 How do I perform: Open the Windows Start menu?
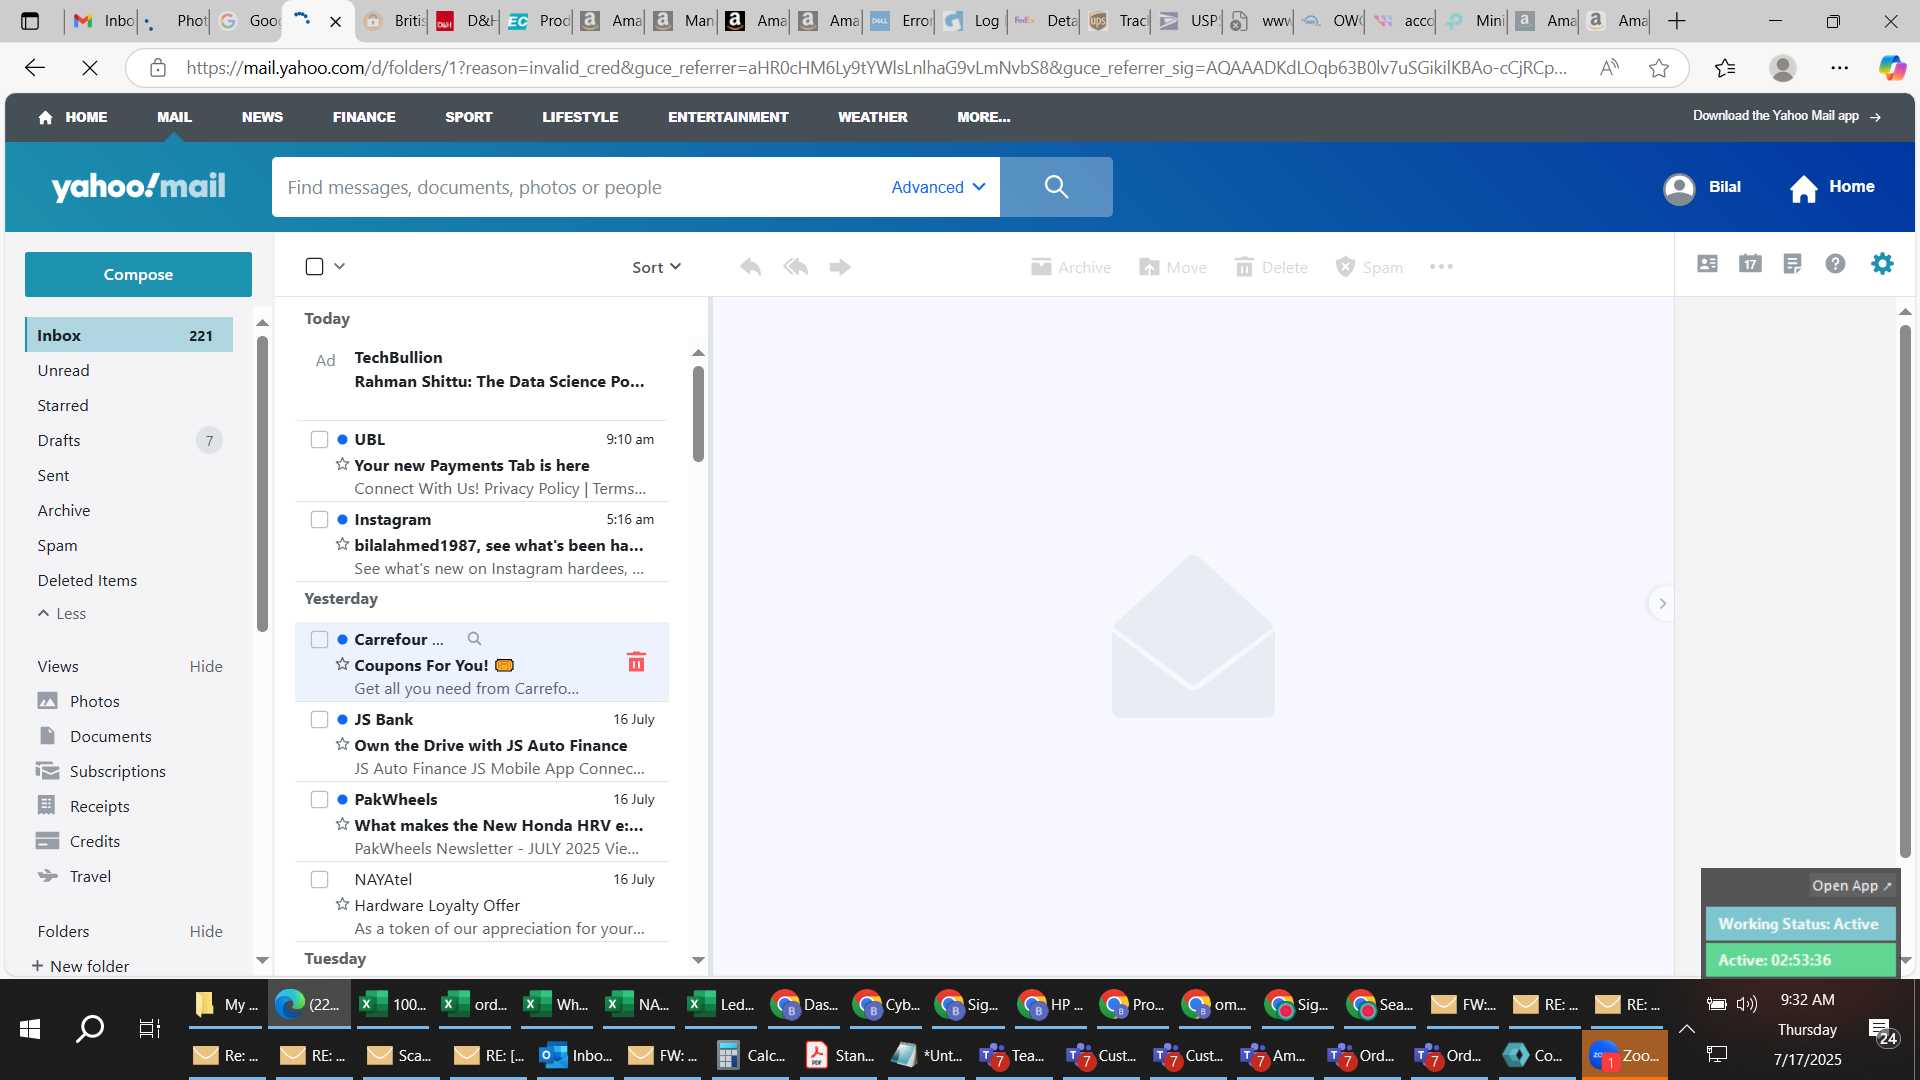pos(30,1029)
